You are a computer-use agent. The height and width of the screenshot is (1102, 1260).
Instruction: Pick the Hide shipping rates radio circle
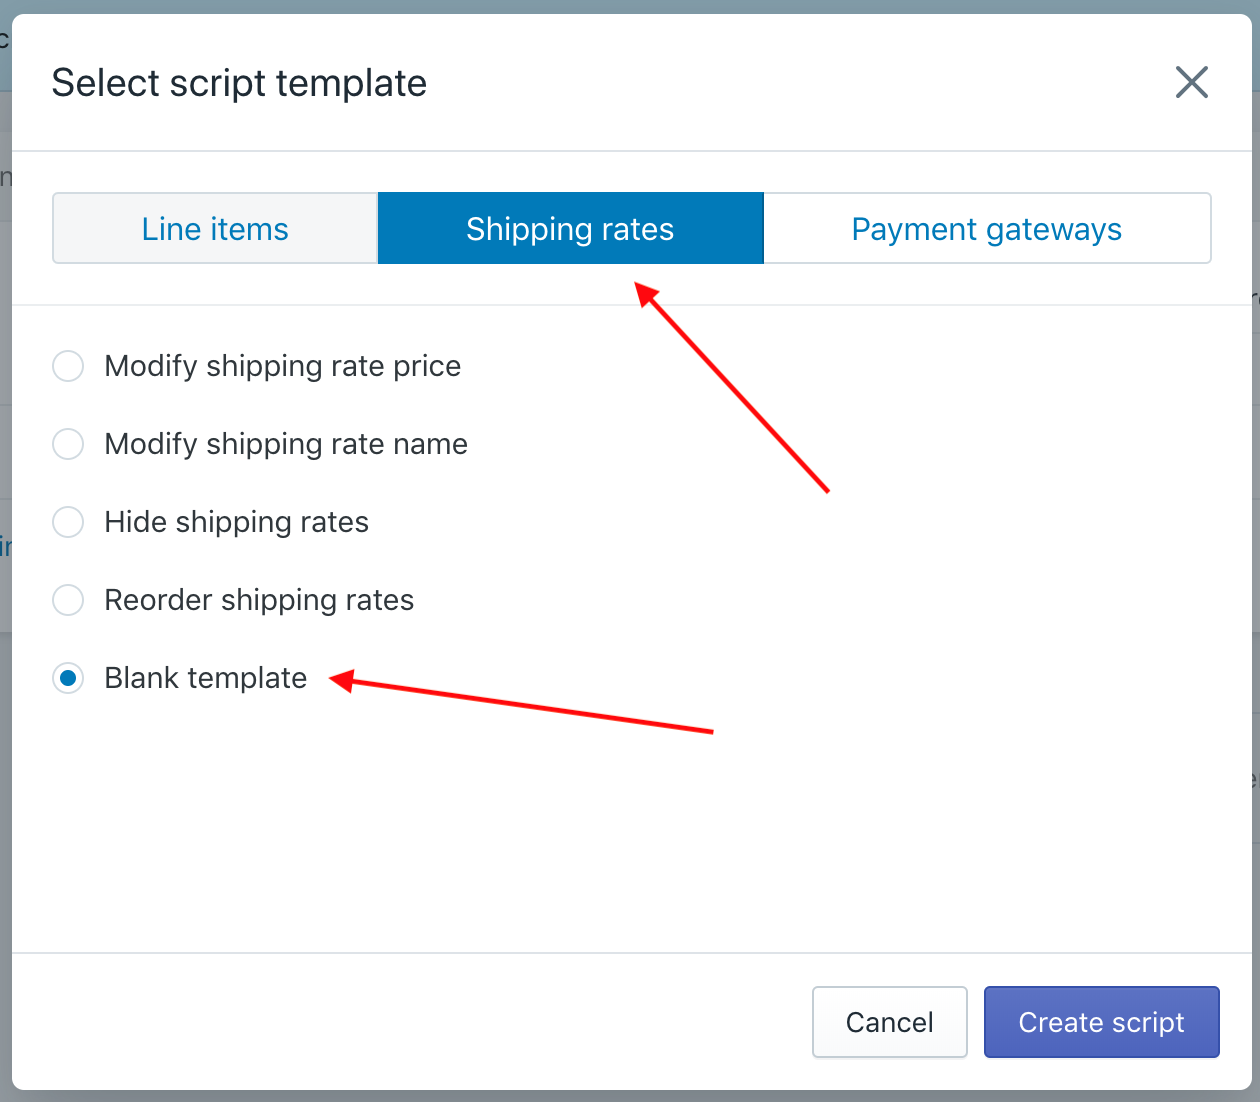(68, 522)
